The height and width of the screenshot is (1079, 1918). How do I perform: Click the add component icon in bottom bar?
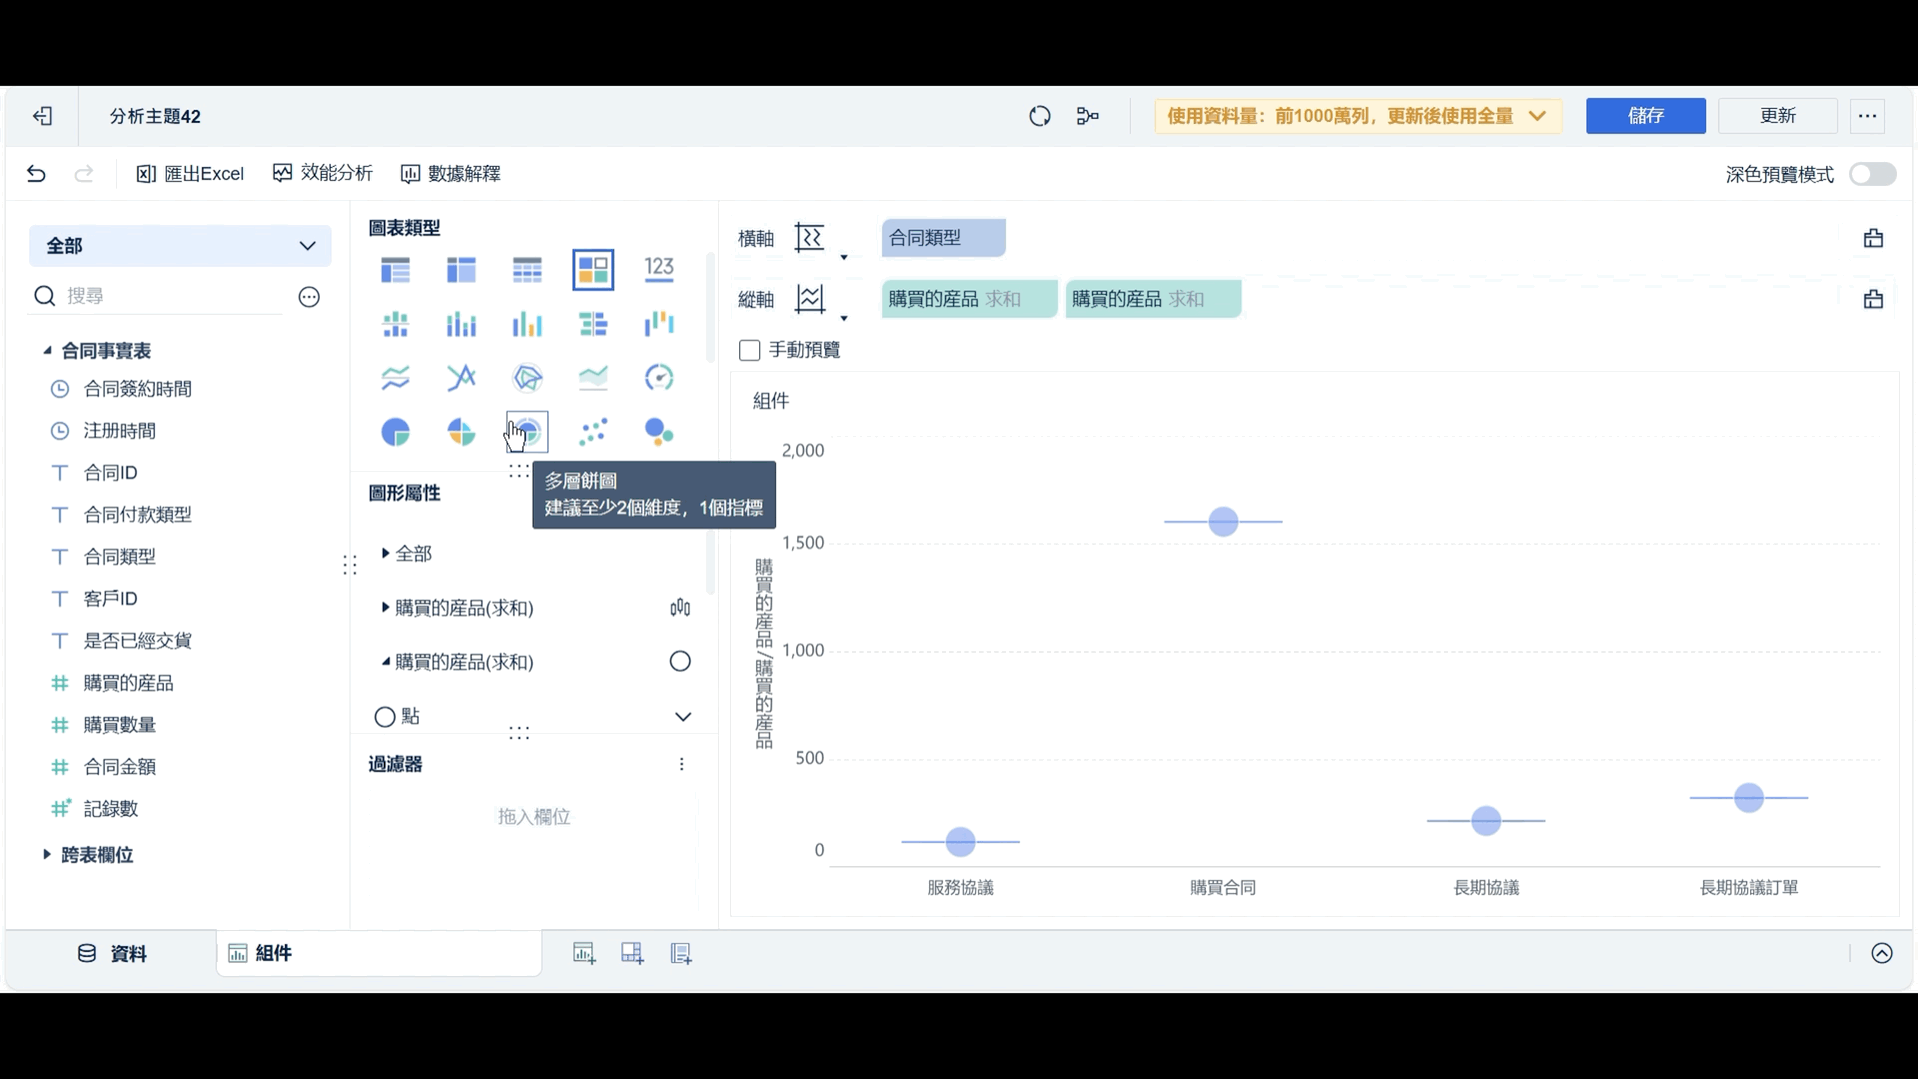pos(584,953)
